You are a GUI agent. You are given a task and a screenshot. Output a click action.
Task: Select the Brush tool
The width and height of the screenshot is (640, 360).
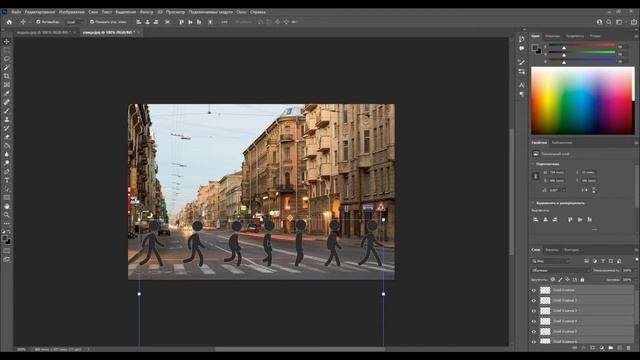tap(7, 111)
